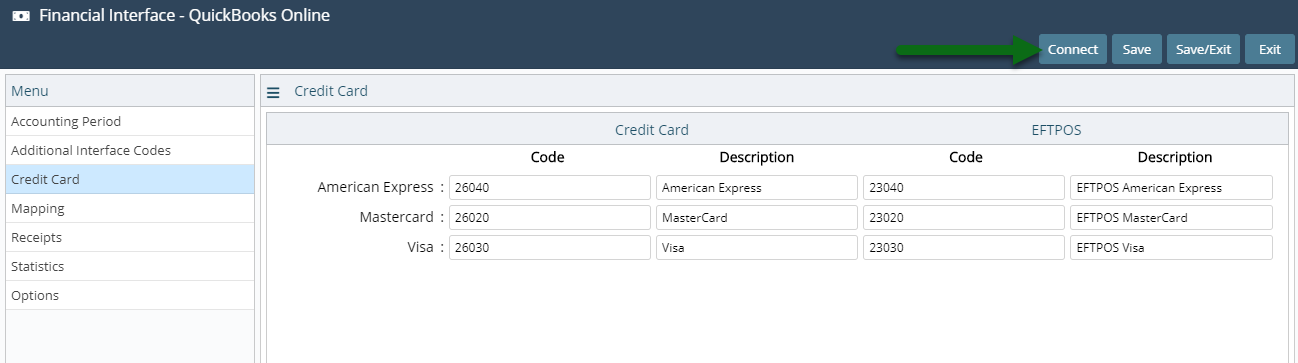Image resolution: width=1298 pixels, height=363 pixels.
Task: Click the Save/Exit button
Action: 1204,49
